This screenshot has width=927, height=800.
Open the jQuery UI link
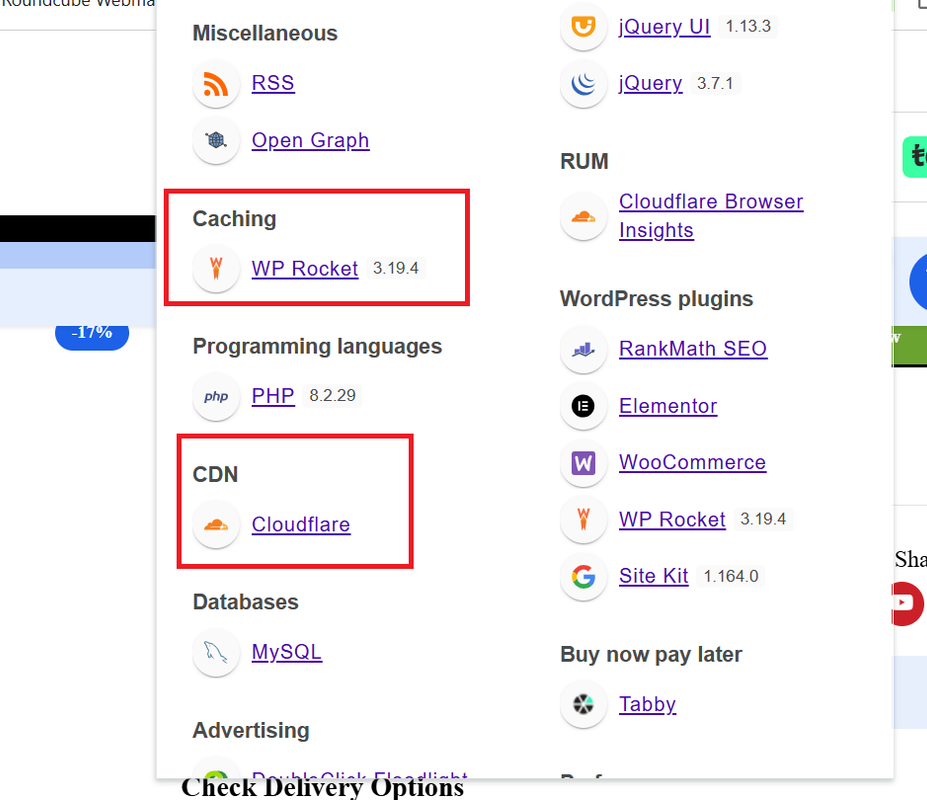pyautogui.click(x=665, y=27)
